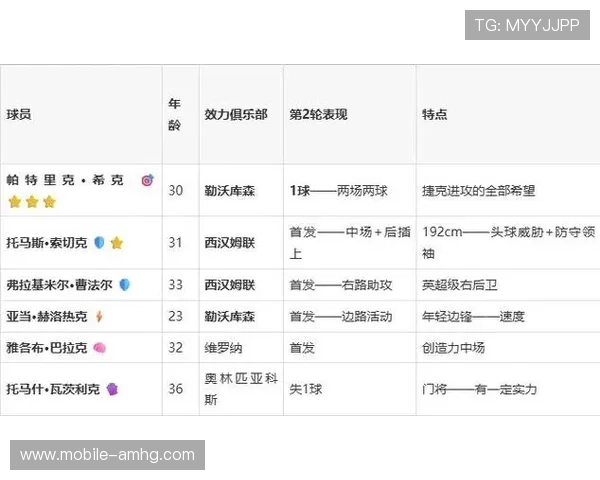Click age value 33

point(176,285)
